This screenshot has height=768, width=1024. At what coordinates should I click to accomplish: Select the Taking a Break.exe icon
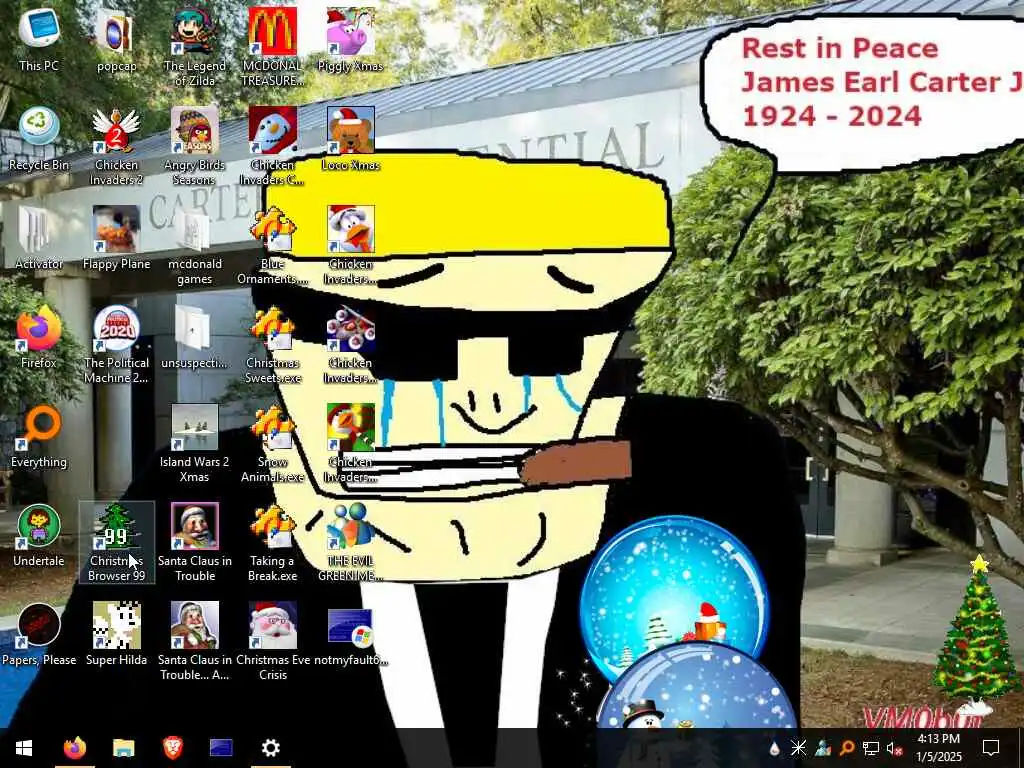272,543
